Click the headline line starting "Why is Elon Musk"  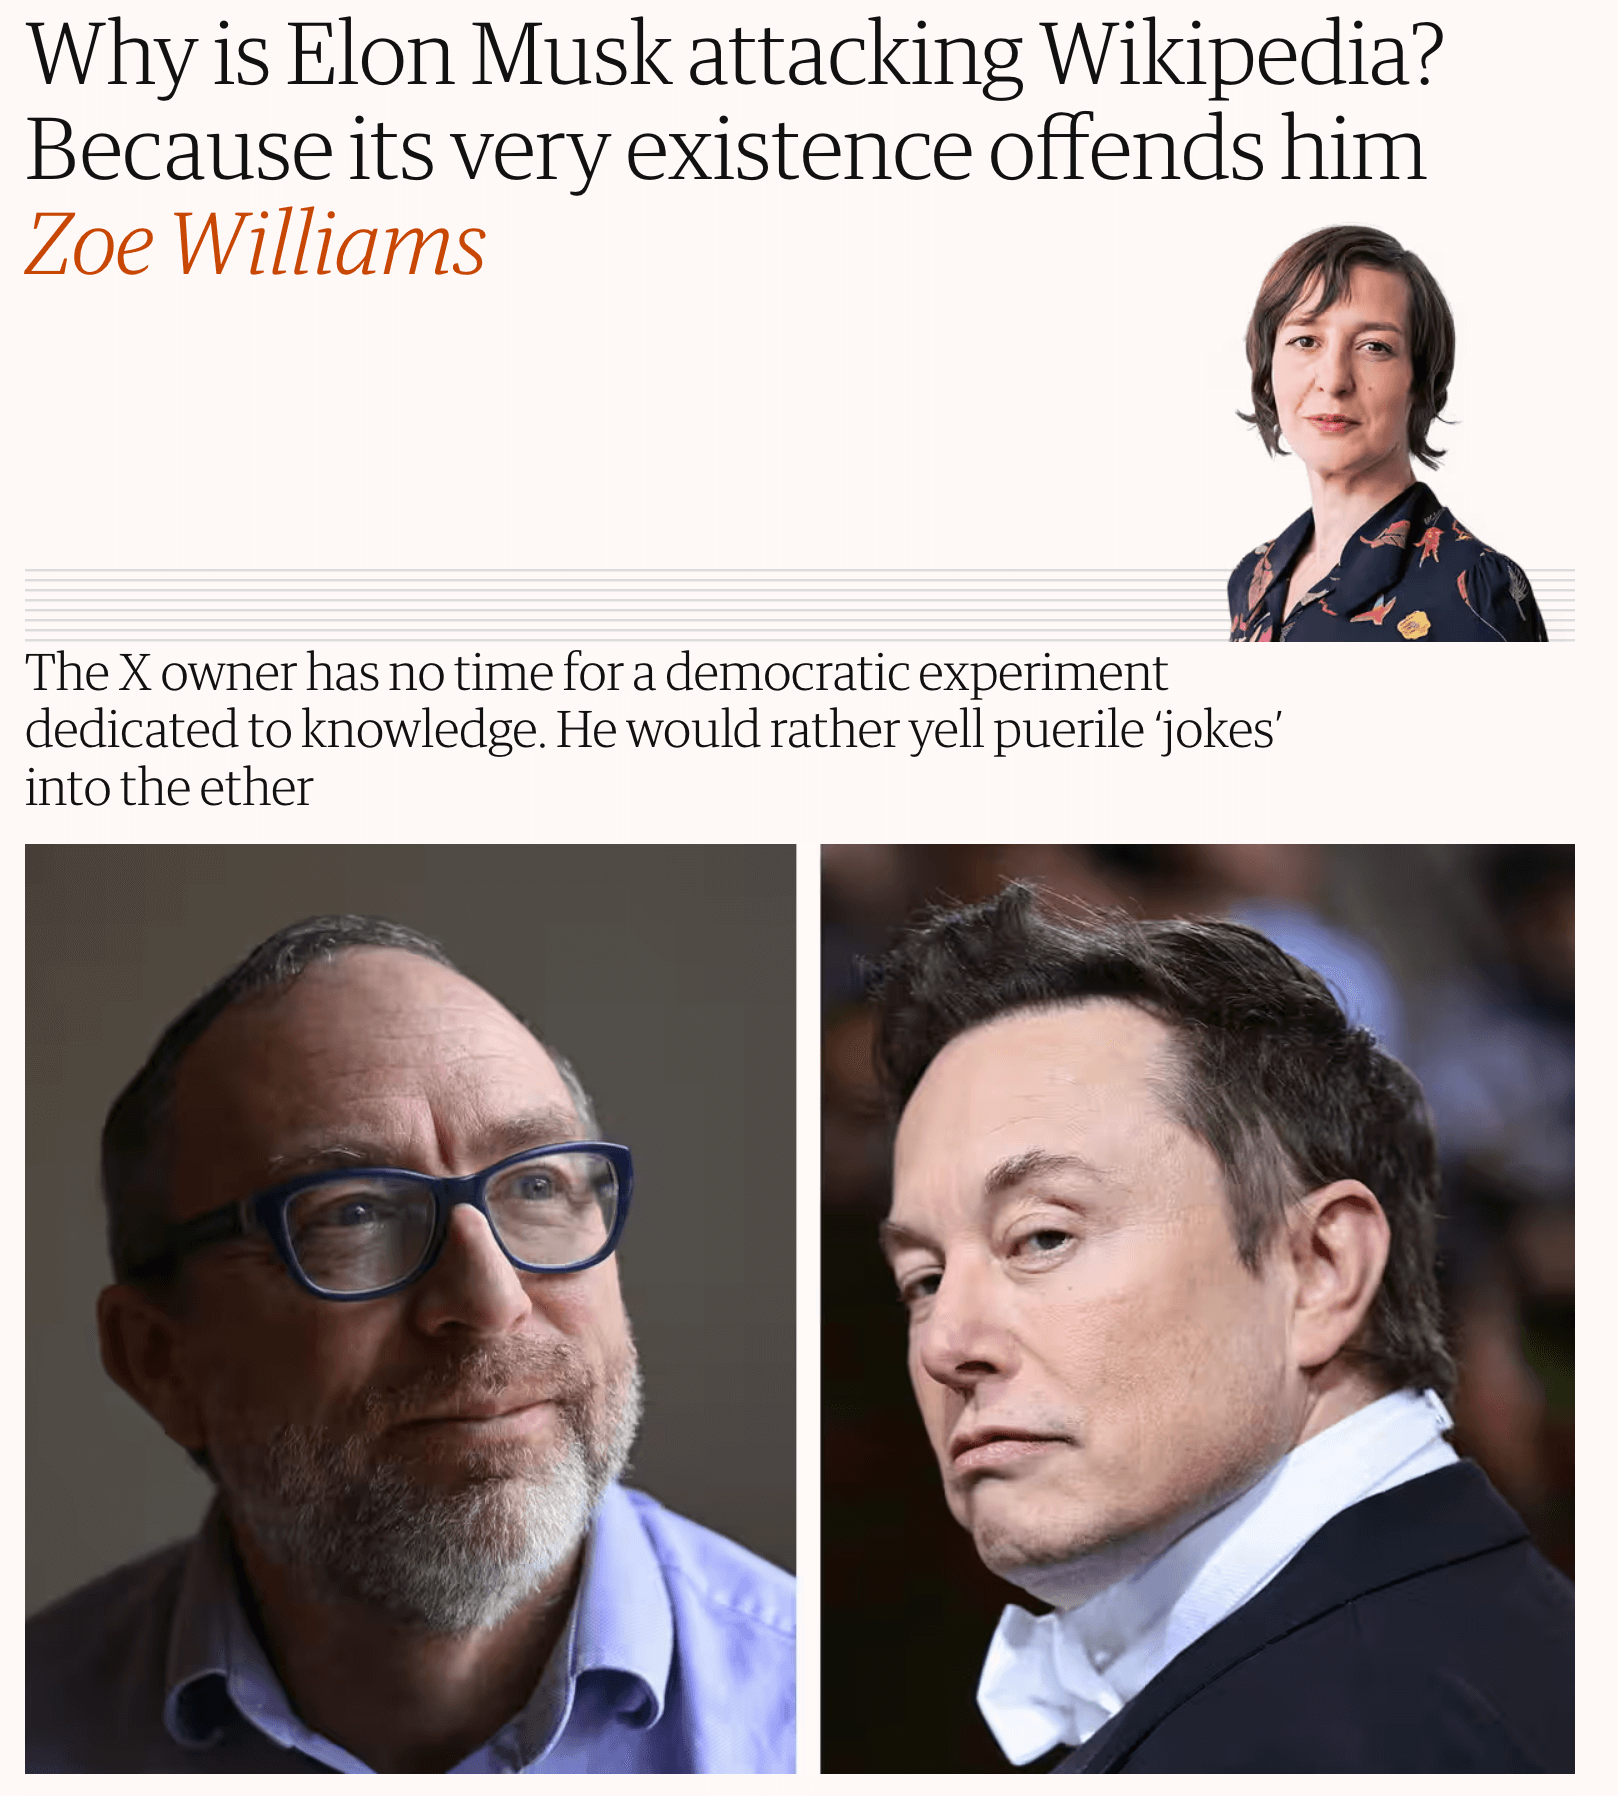click(x=735, y=55)
